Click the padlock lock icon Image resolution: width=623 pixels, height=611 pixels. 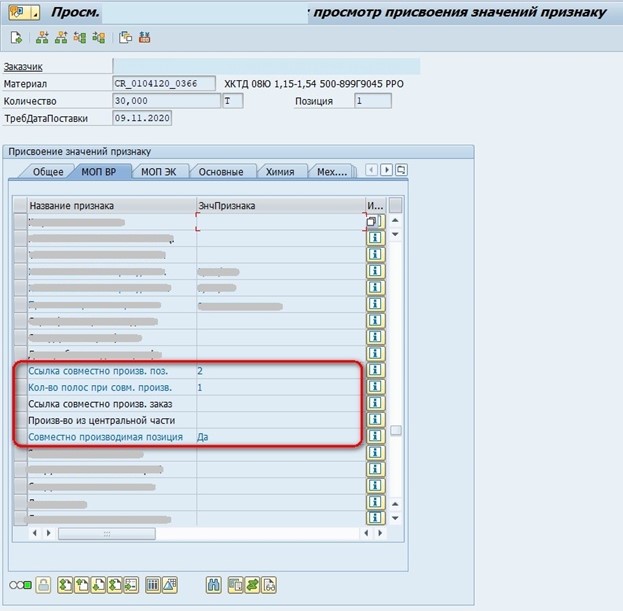[x=43, y=585]
